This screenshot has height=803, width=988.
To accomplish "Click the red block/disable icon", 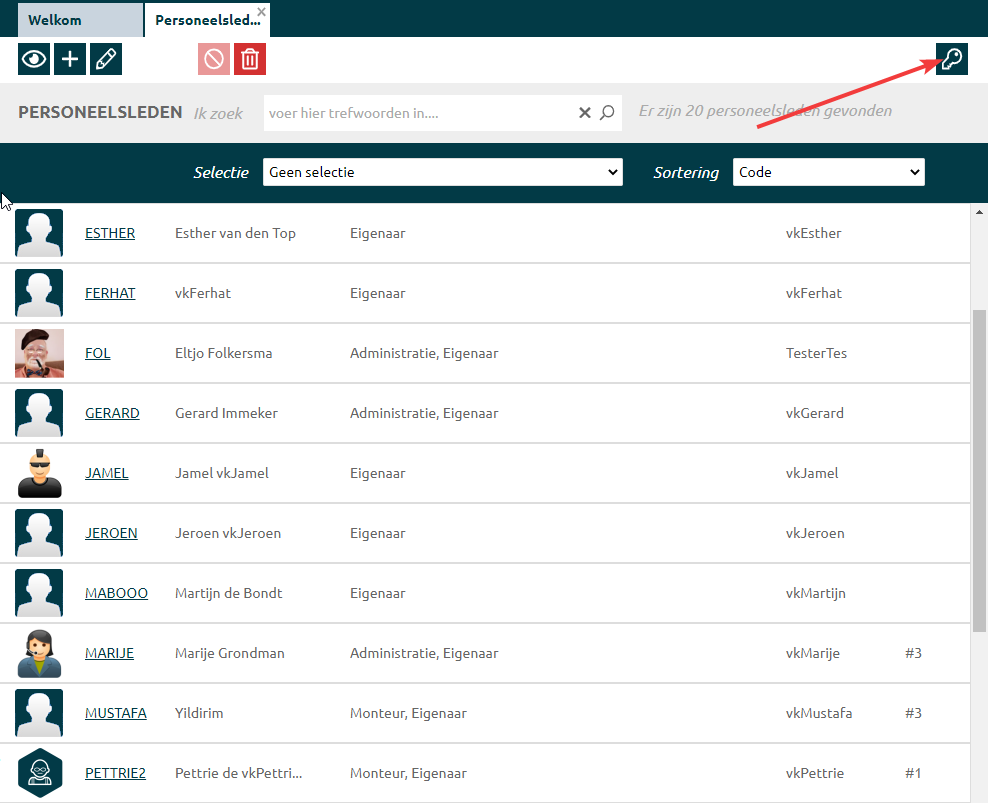I will point(214,59).
